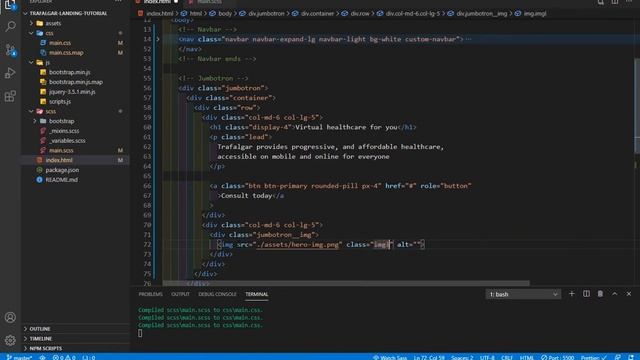Screen dimensions: 640x360
Task: Open the Extensions view
Action: (x=10, y=96)
